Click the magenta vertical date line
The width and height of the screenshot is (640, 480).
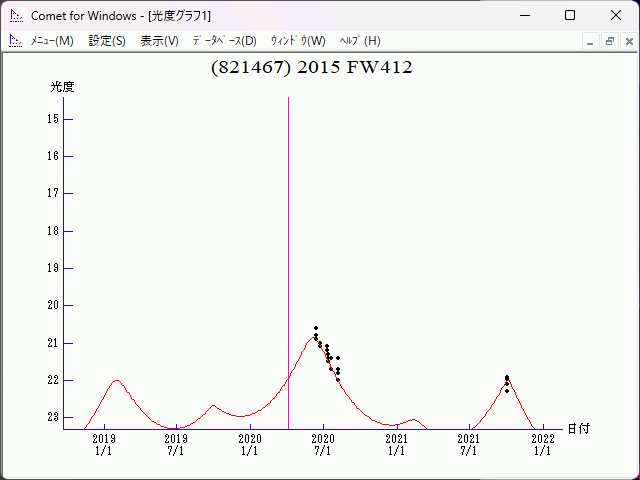[x=289, y=250]
